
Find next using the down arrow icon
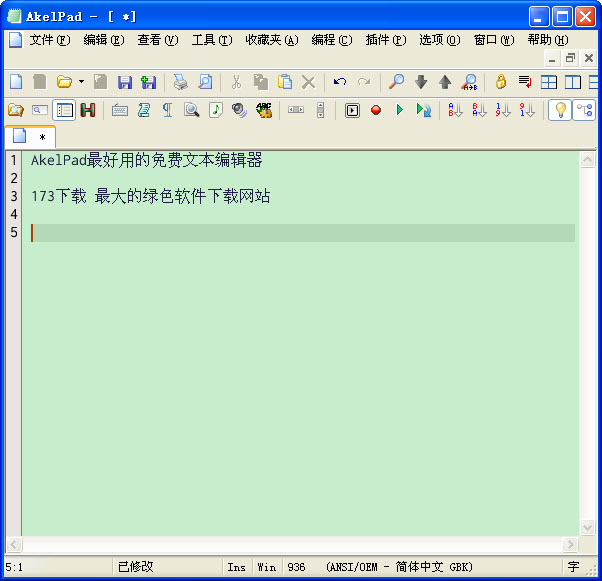pyautogui.click(x=421, y=82)
